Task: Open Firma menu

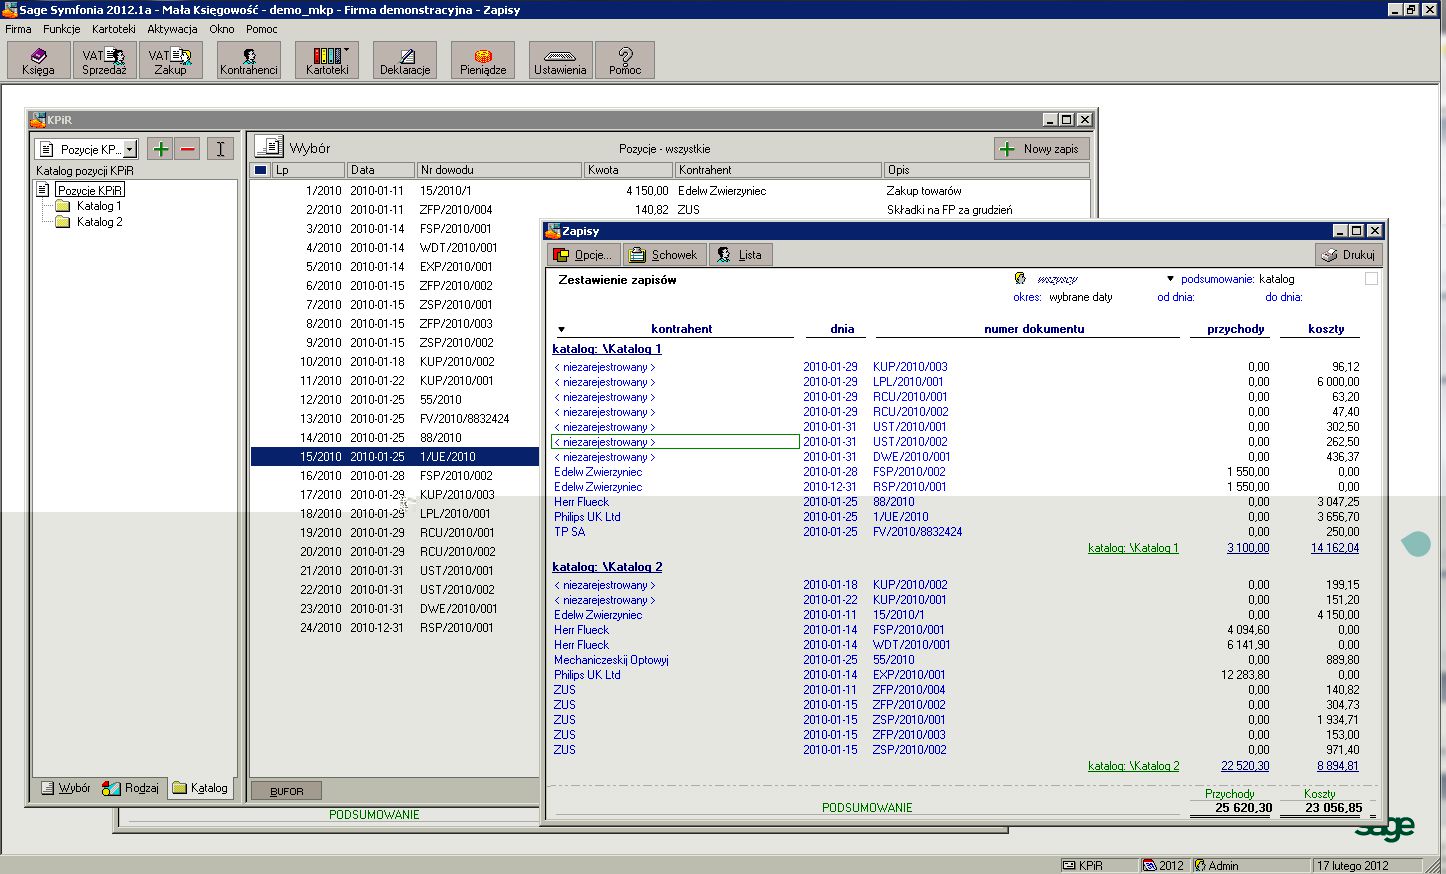Action: tap(18, 29)
